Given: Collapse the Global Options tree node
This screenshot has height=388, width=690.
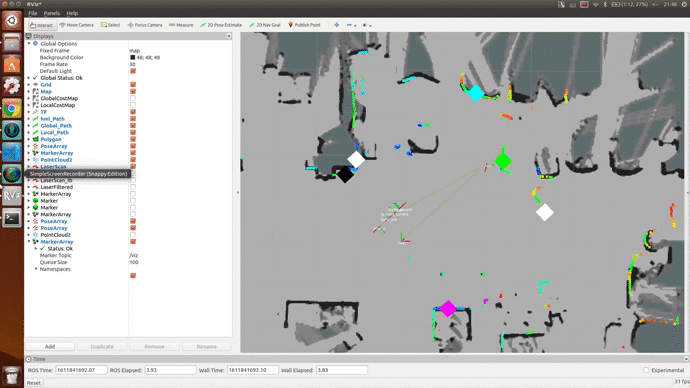Looking at the screenshot, I should click(29, 44).
